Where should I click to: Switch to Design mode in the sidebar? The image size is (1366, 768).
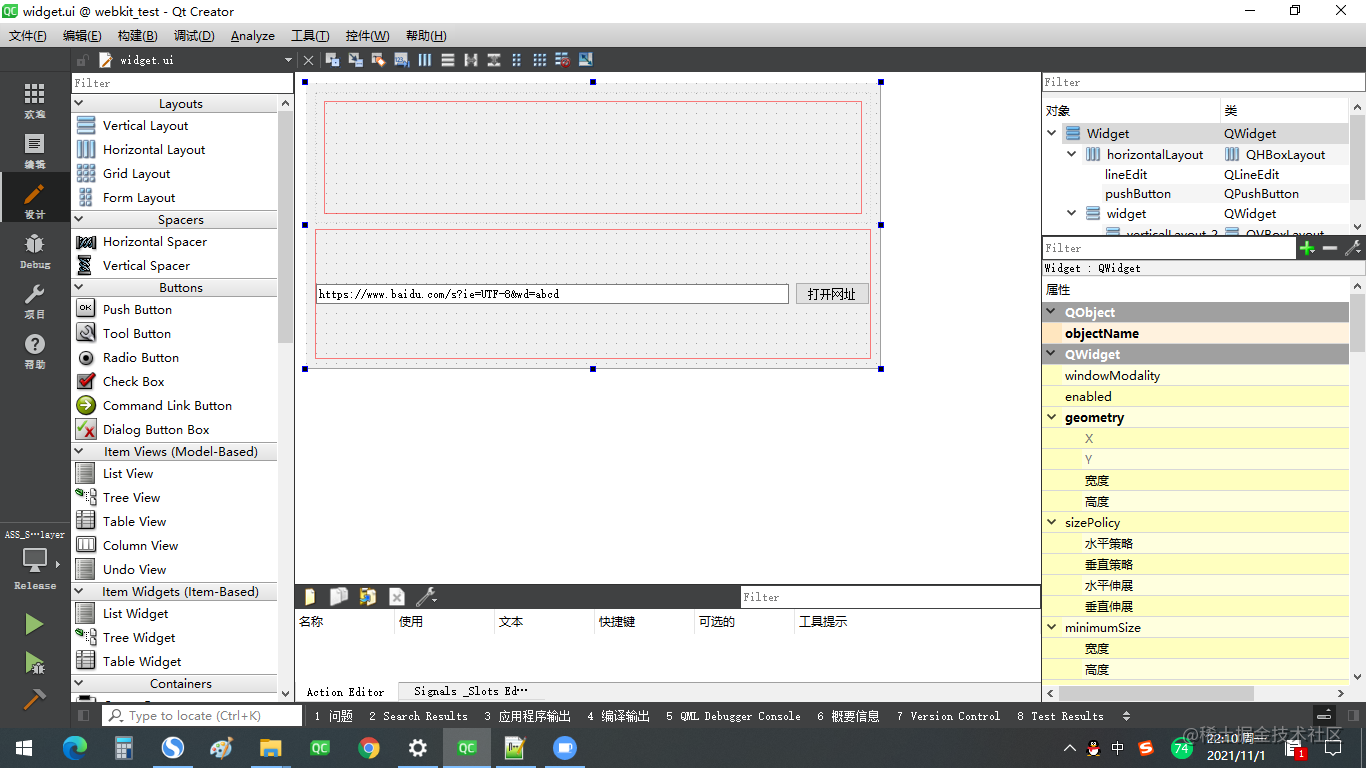click(x=35, y=197)
